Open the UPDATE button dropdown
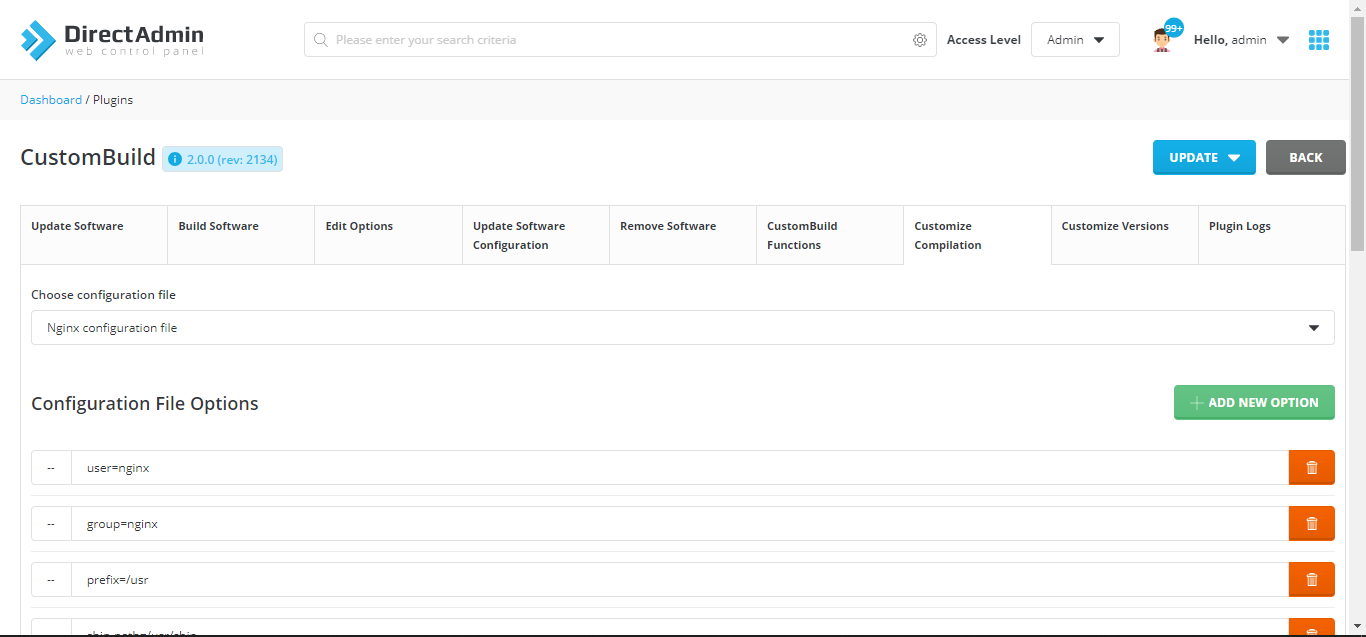 1204,157
